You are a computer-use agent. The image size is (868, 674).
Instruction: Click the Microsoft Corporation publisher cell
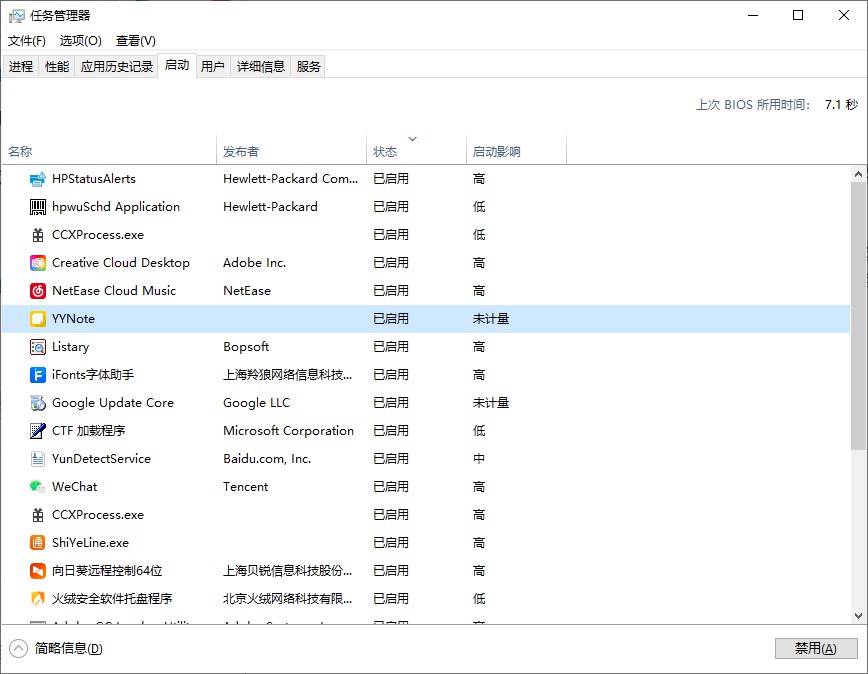pos(288,431)
